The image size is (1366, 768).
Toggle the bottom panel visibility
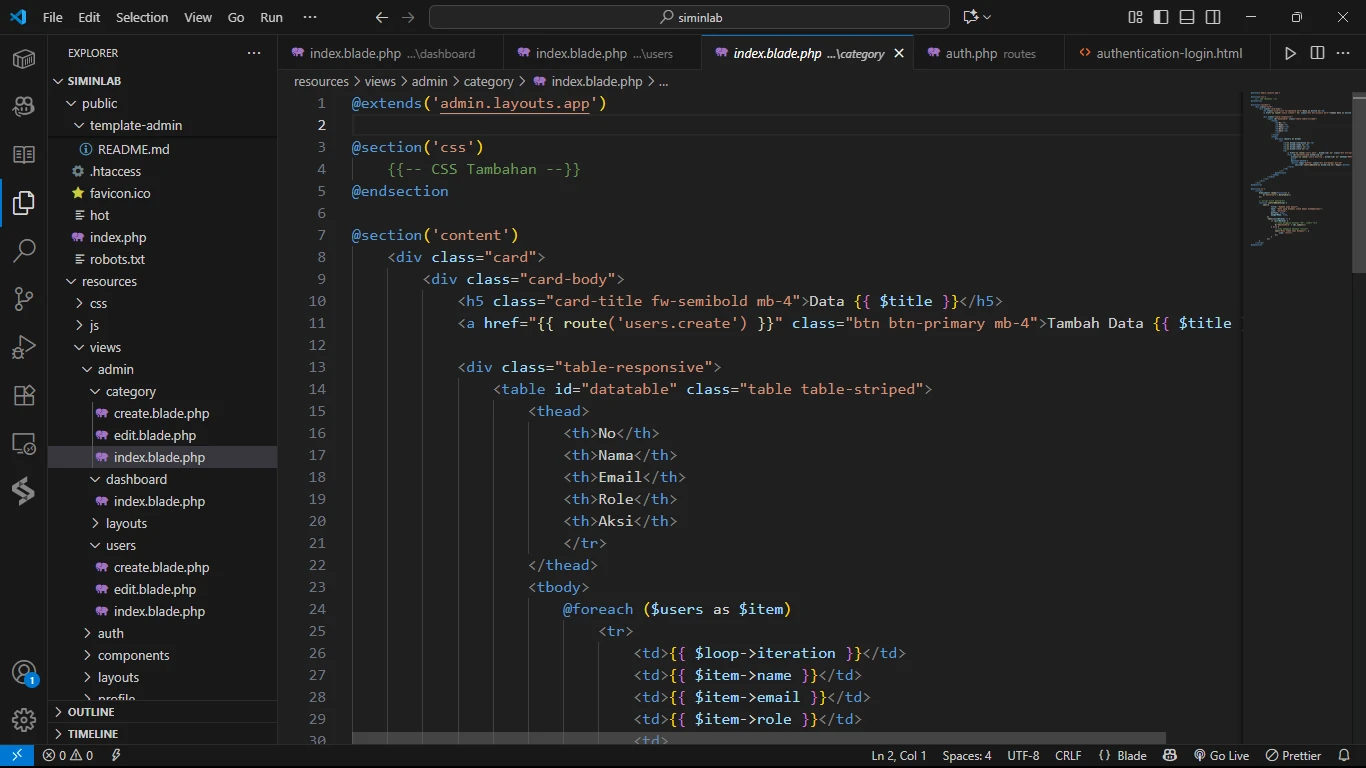pyautogui.click(x=1187, y=17)
